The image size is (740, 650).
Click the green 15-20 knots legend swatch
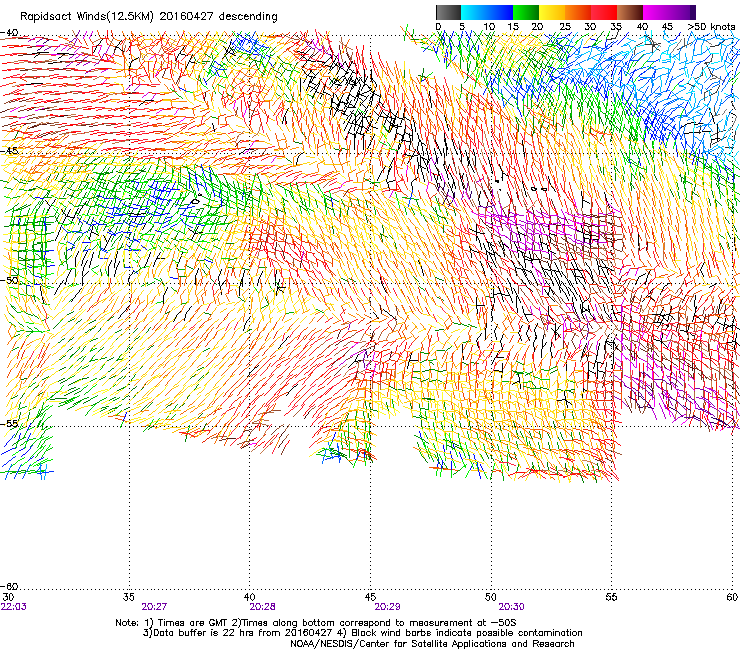[526, 12]
